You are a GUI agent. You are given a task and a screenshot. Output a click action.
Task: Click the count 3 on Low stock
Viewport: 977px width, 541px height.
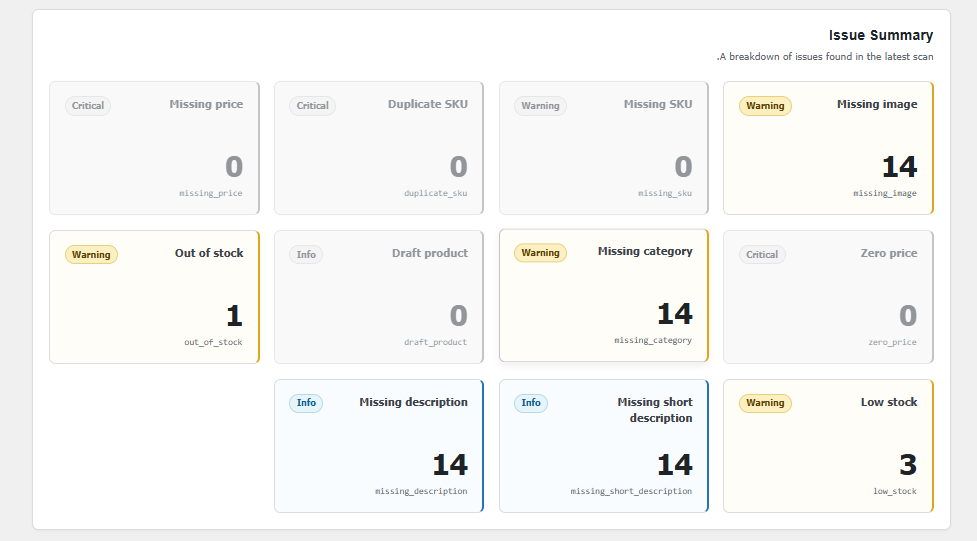point(908,465)
